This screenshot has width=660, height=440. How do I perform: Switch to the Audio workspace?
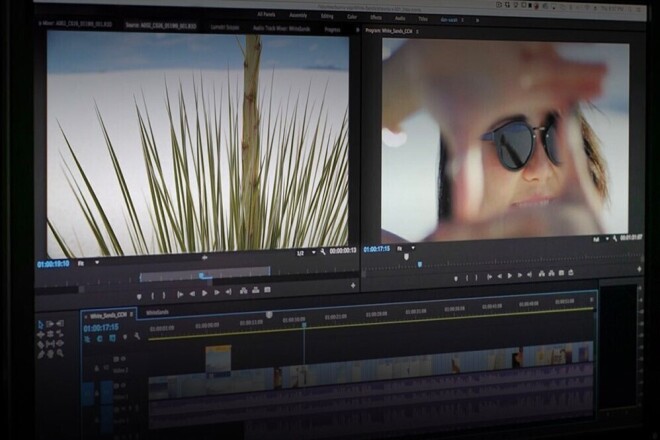tap(400, 19)
